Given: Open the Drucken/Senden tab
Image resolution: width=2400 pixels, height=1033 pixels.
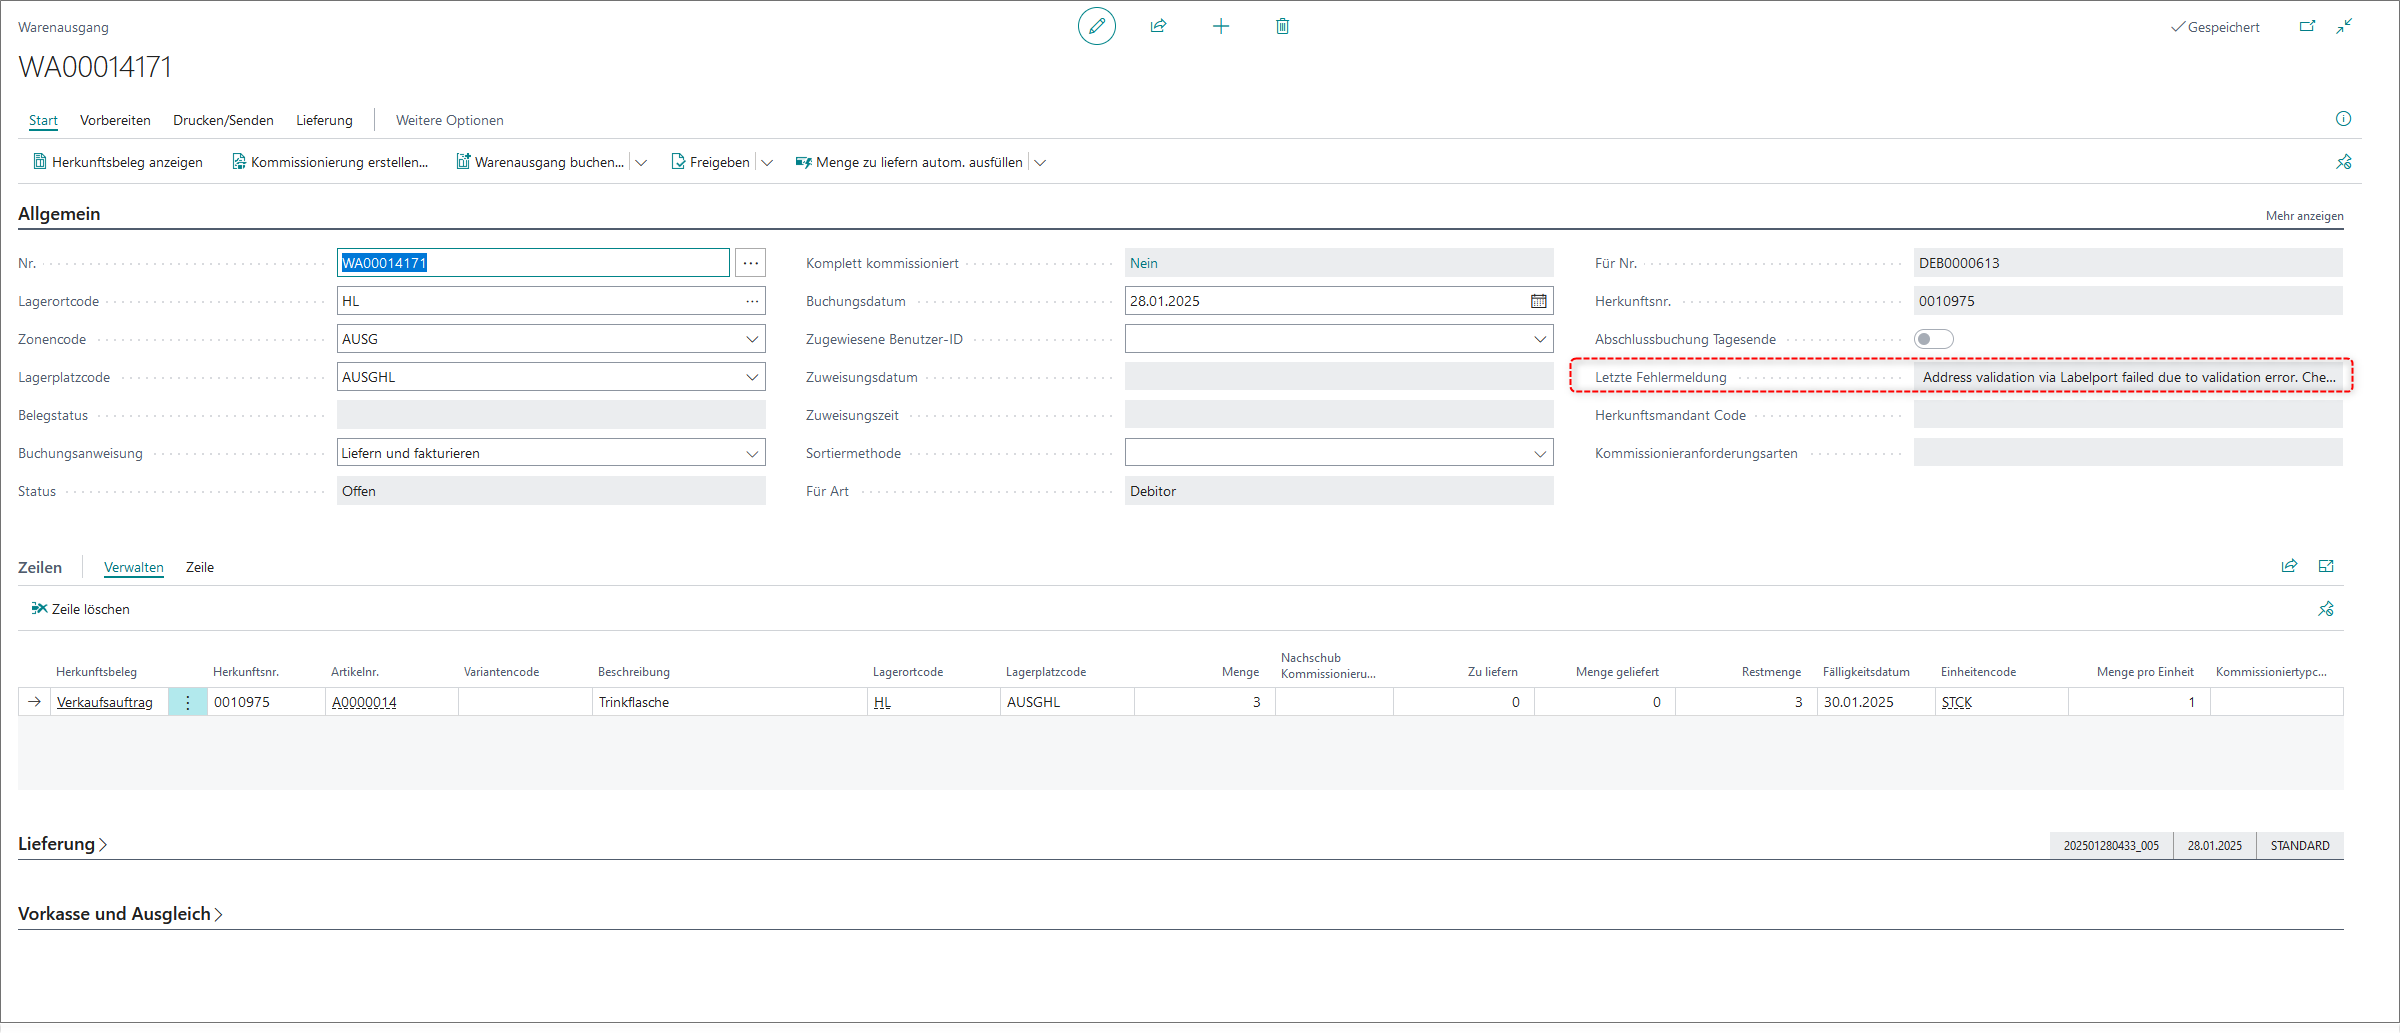Looking at the screenshot, I should [223, 120].
